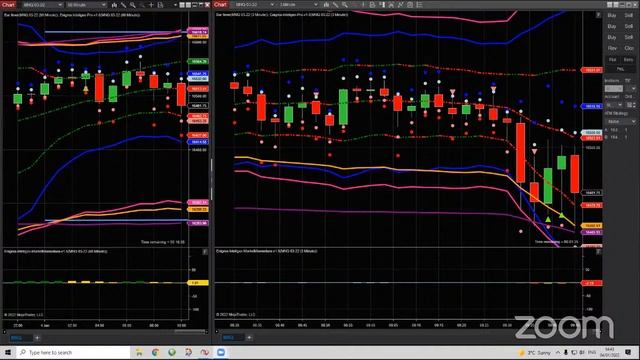Screen dimensions: 640x360
Task: Open weather widget in taskbar
Action: tap(535, 352)
